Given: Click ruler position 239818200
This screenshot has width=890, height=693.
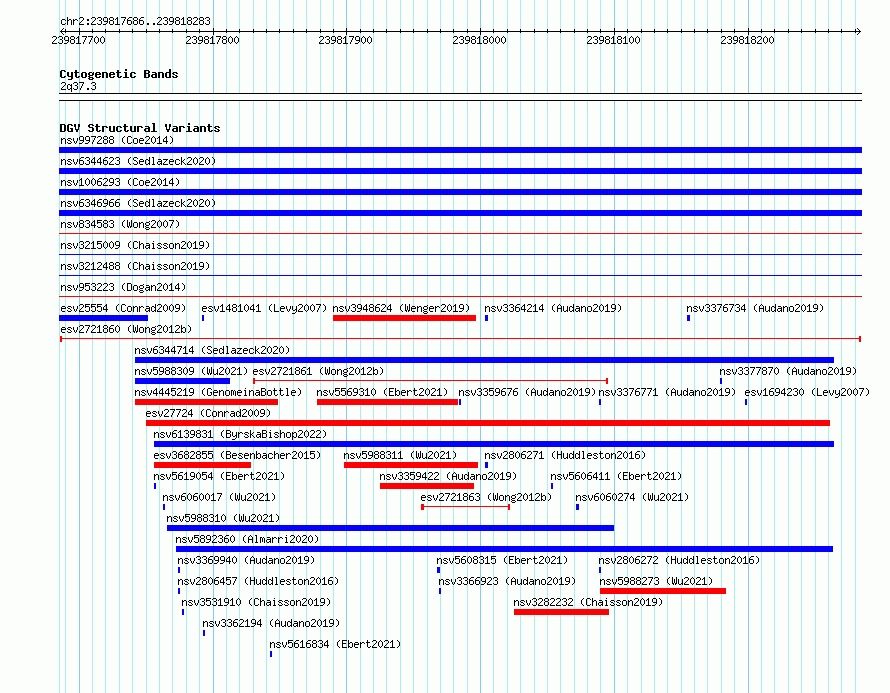Looking at the screenshot, I should click(747, 40).
